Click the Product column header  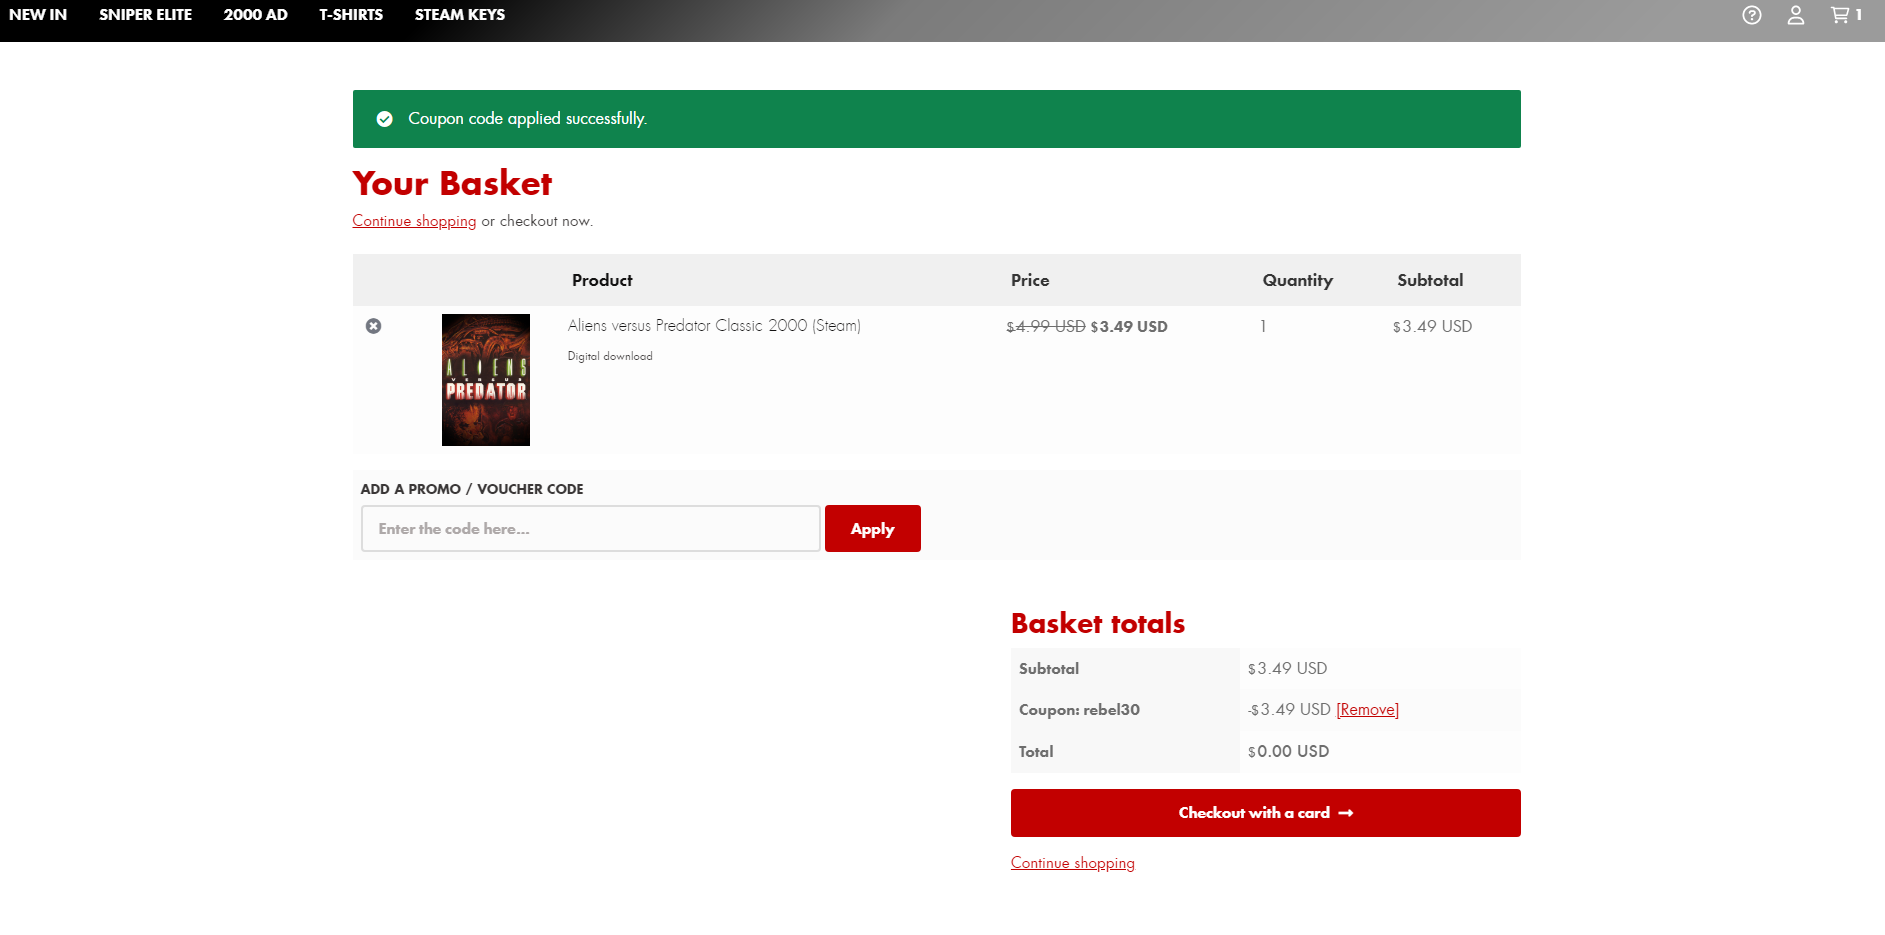coord(602,280)
